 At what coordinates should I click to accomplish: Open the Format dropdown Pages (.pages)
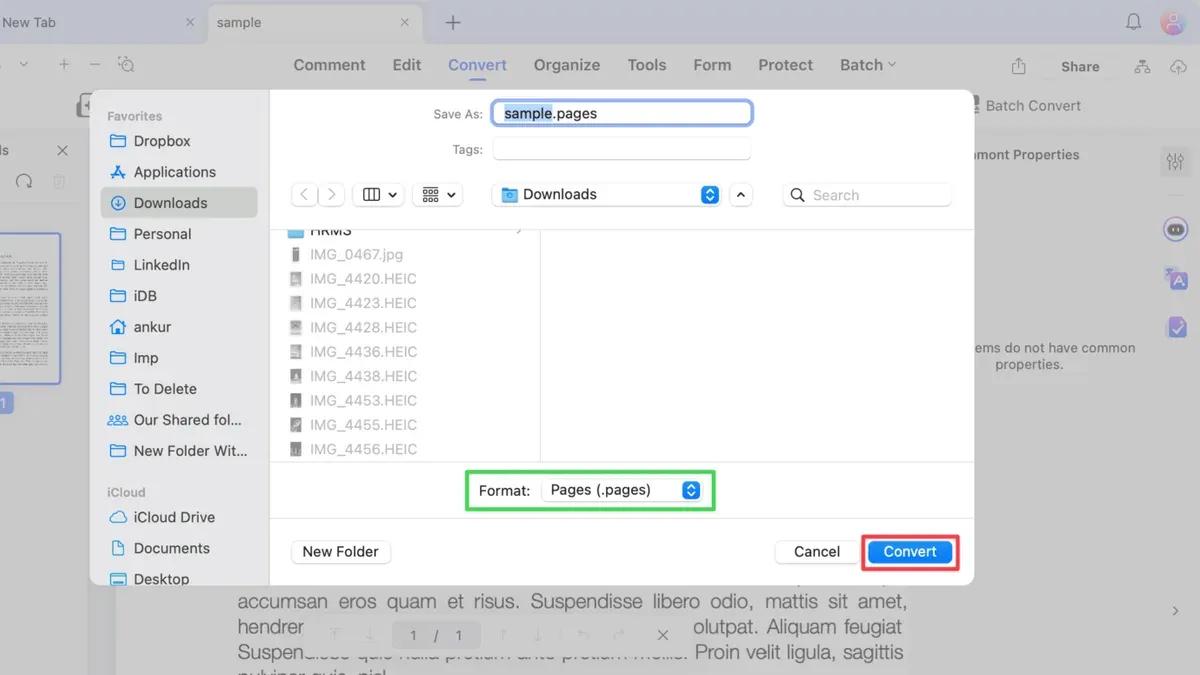[x=622, y=490]
